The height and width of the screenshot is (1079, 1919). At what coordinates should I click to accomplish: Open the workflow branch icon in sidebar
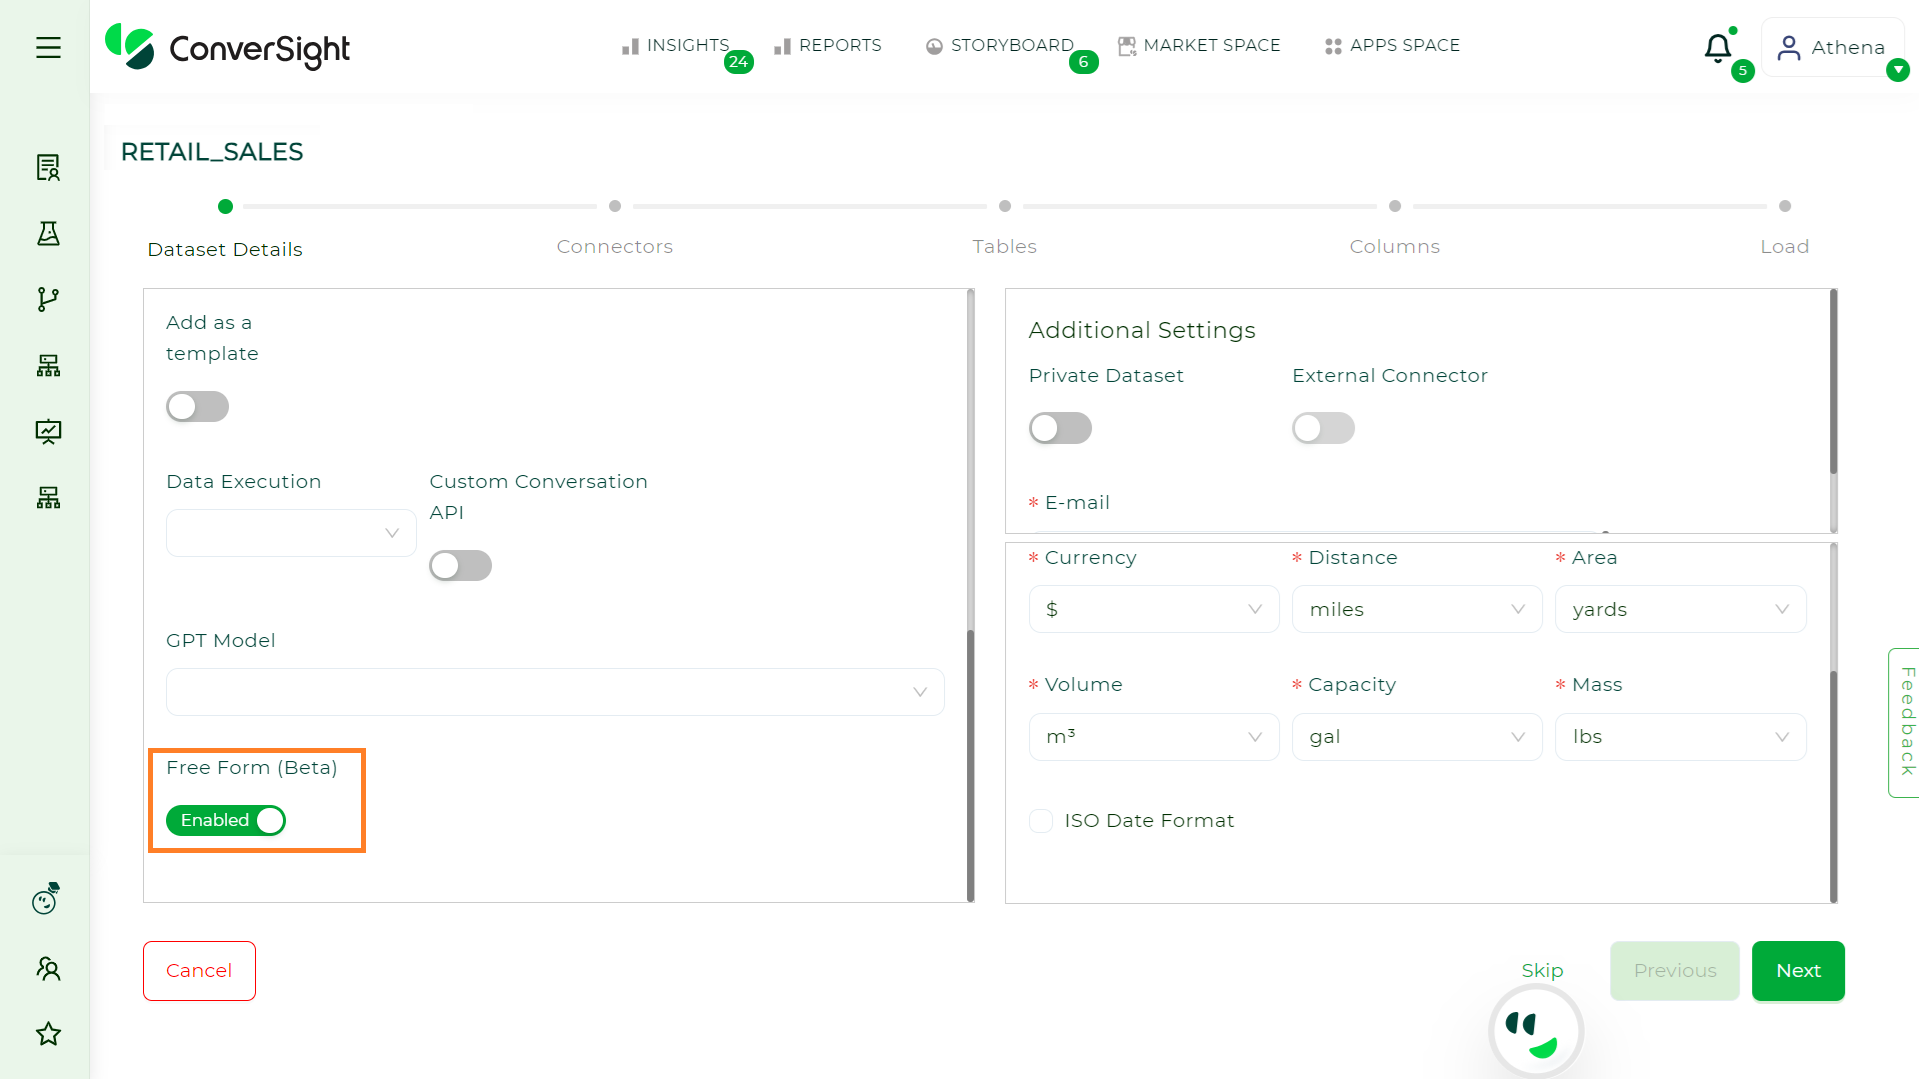click(48, 299)
